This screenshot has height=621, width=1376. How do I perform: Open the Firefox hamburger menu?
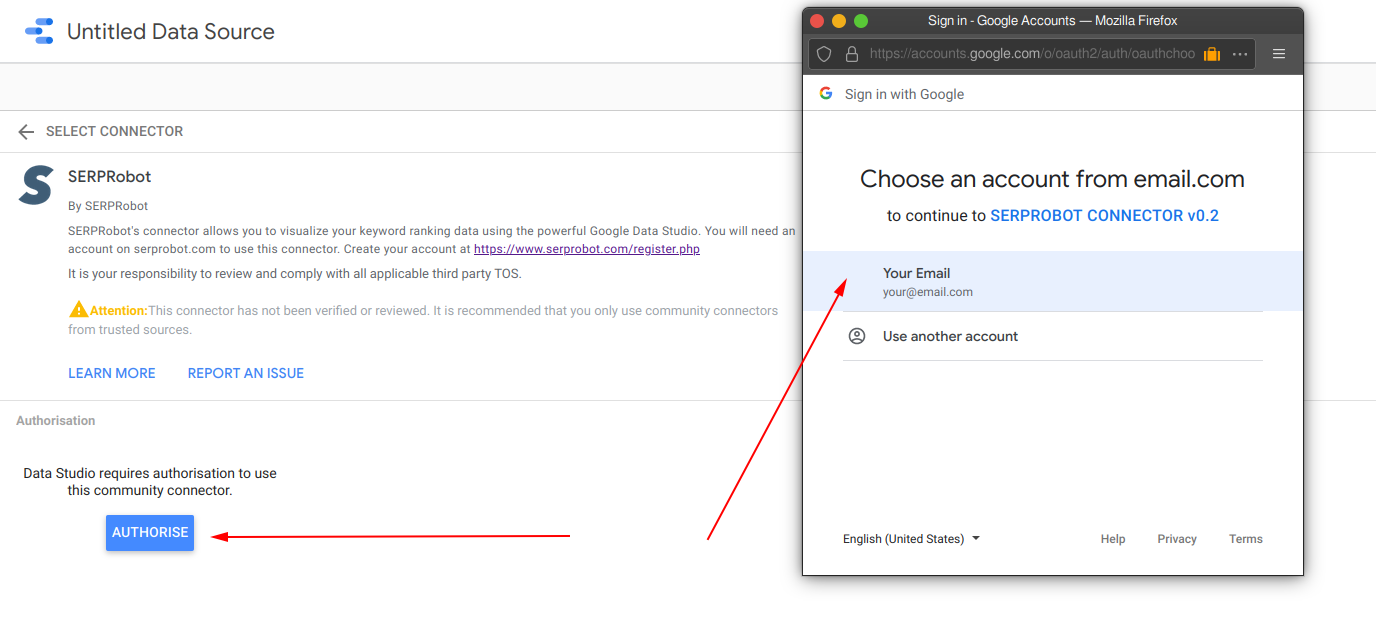[x=1279, y=54]
